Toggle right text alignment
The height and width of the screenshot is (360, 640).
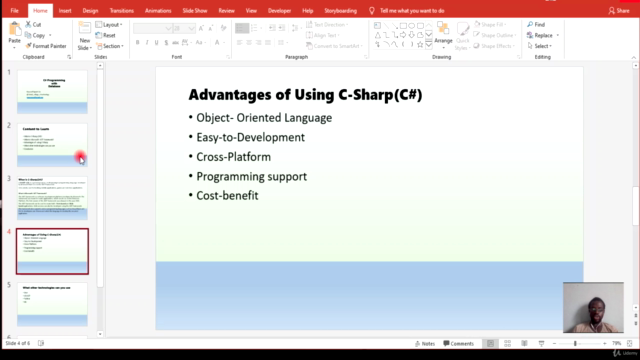(258, 42)
